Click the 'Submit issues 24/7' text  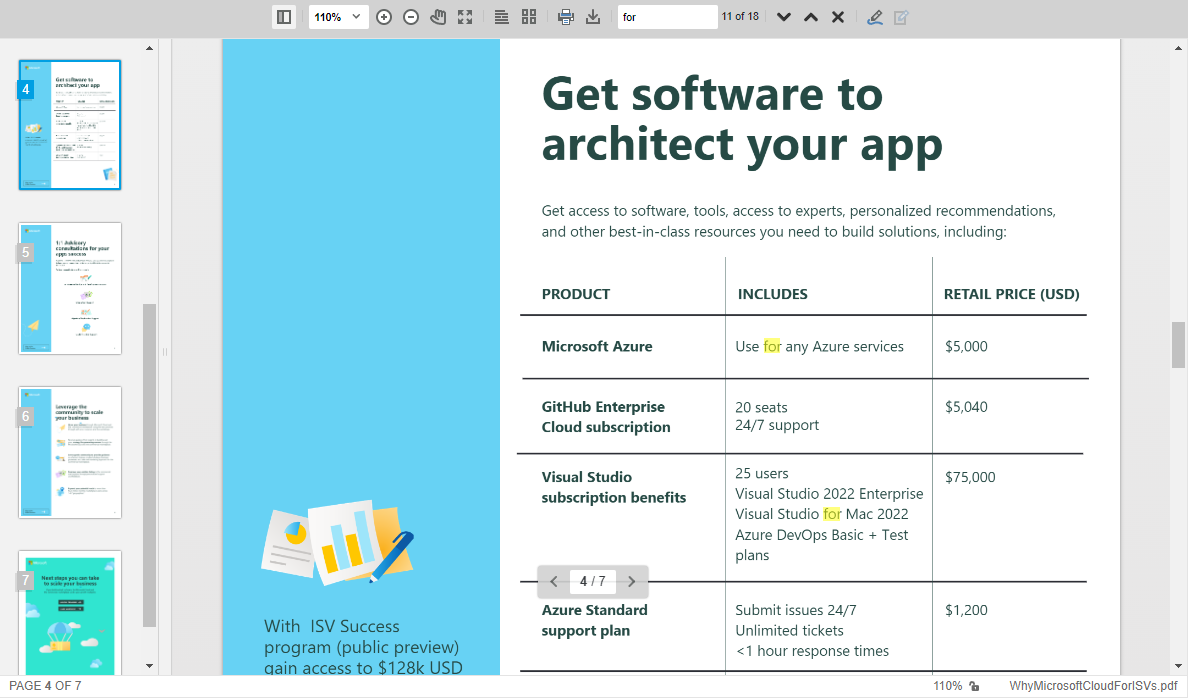coord(796,610)
